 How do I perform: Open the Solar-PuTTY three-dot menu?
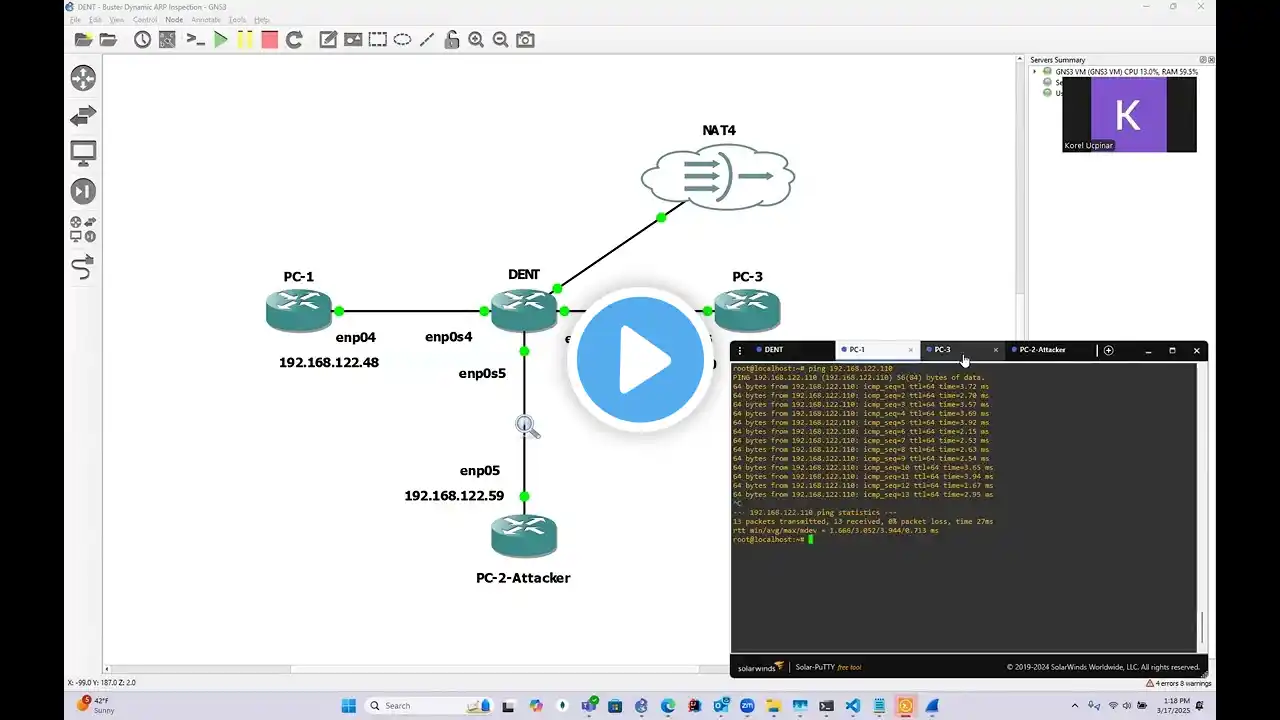coord(740,351)
